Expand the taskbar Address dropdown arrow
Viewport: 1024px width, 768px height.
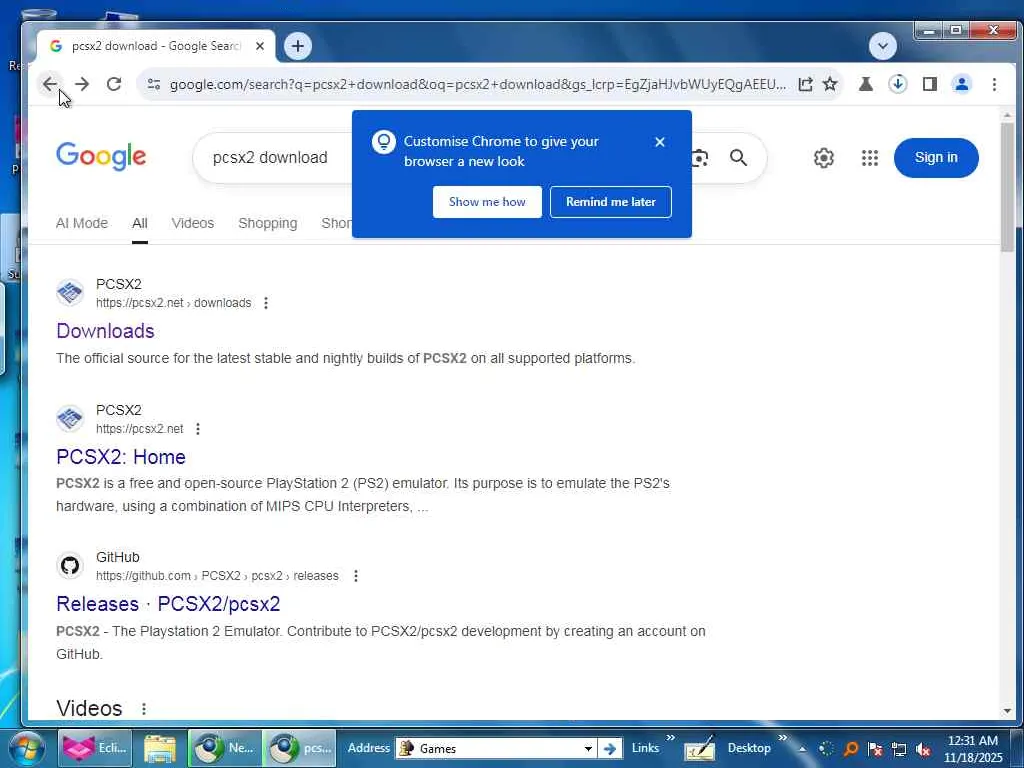pos(588,748)
